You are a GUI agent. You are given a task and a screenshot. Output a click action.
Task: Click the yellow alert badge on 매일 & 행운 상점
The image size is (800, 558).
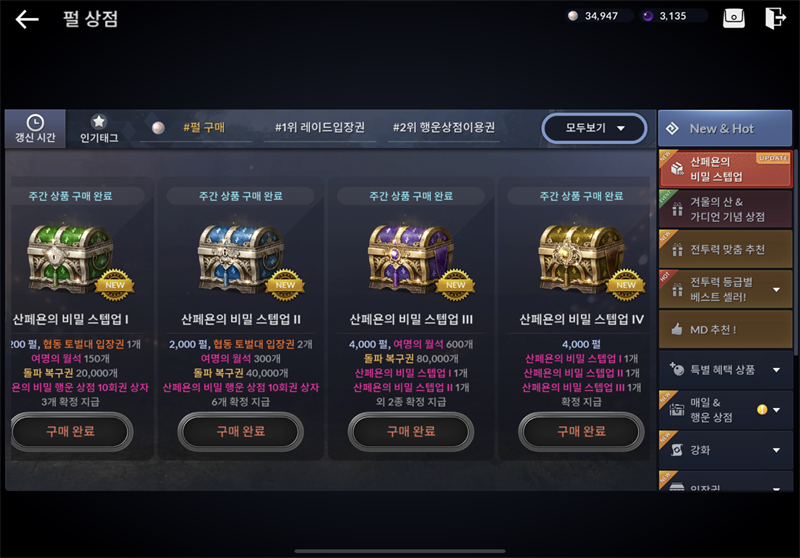(762, 410)
